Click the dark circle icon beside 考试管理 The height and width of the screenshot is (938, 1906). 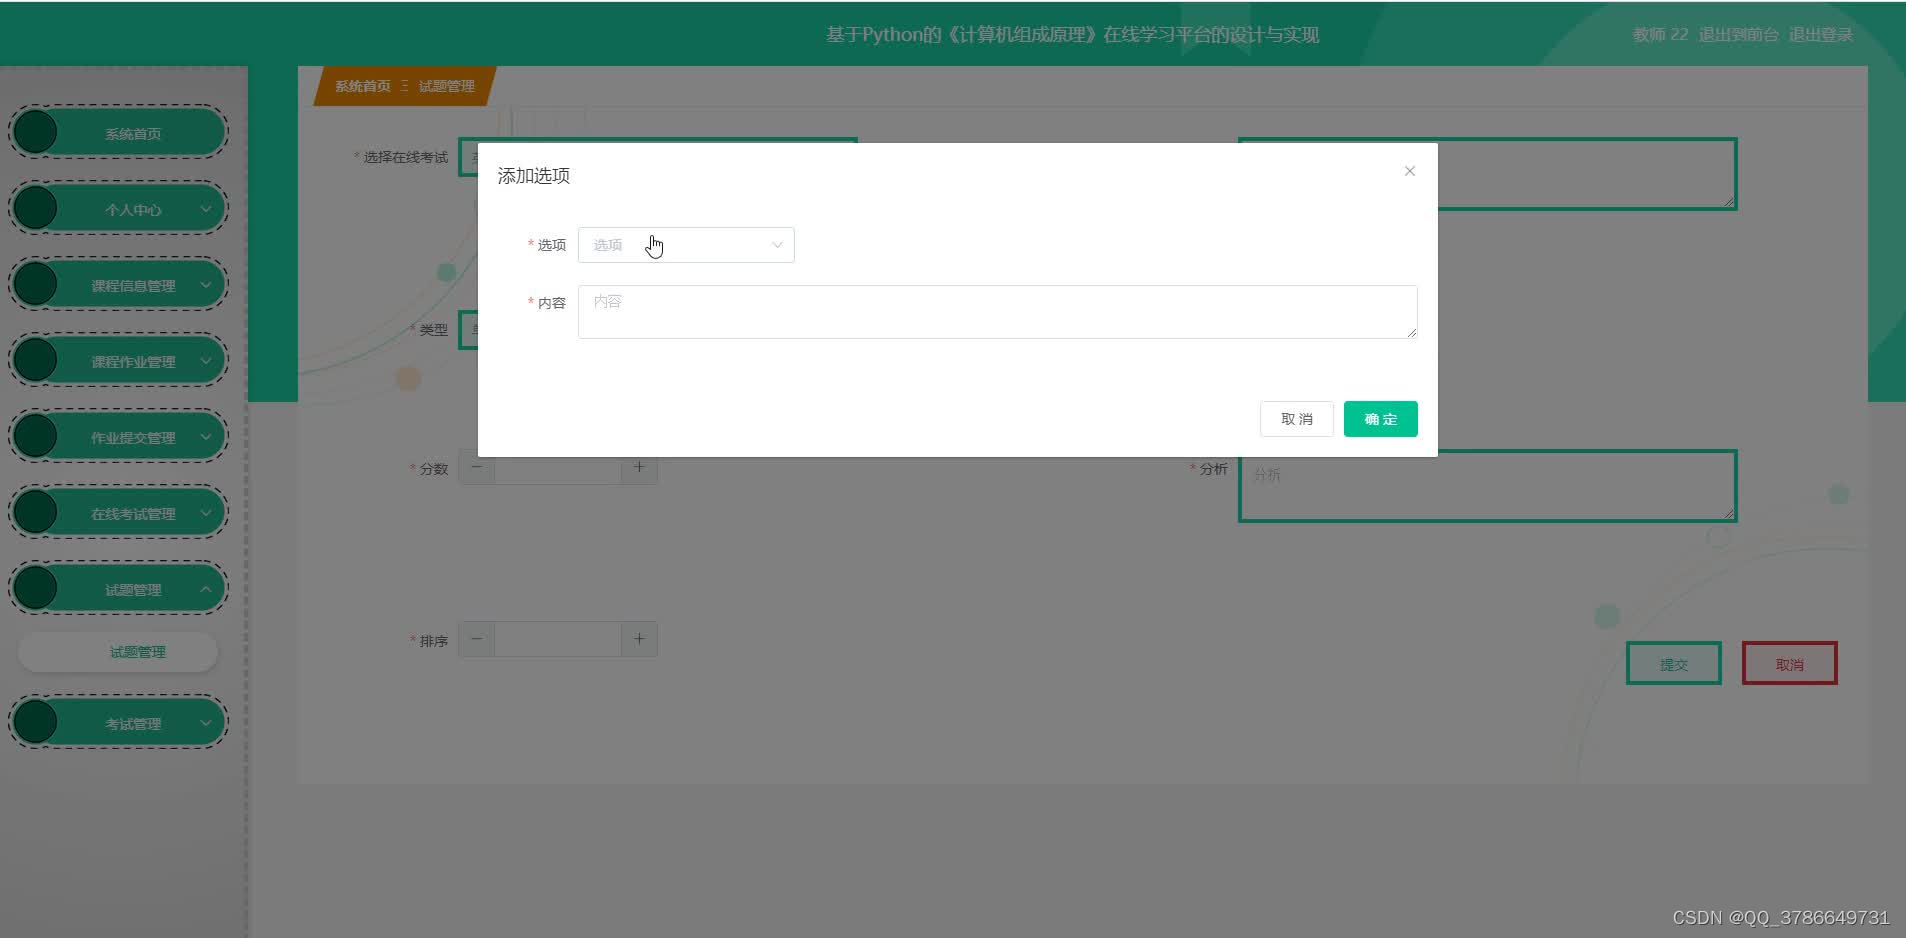click(x=35, y=723)
